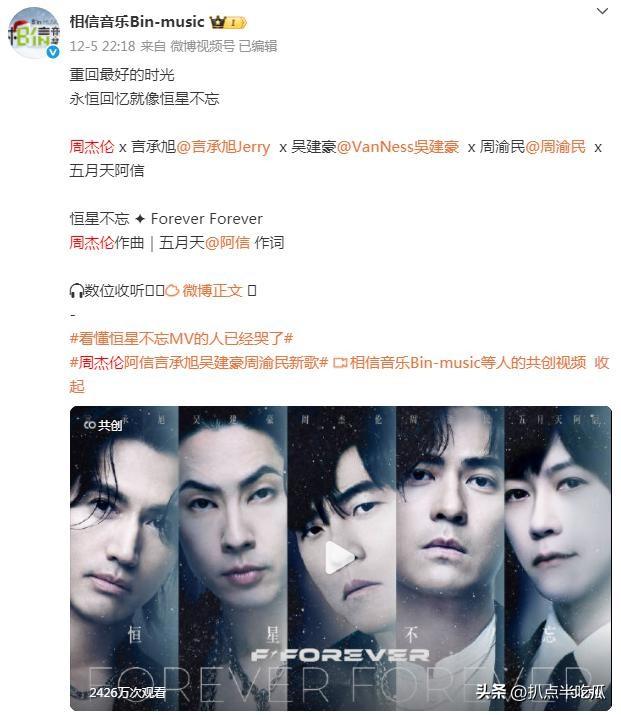The image size is (621, 715).
Task: Click the 微博视频号 source link
Action: click(202, 46)
